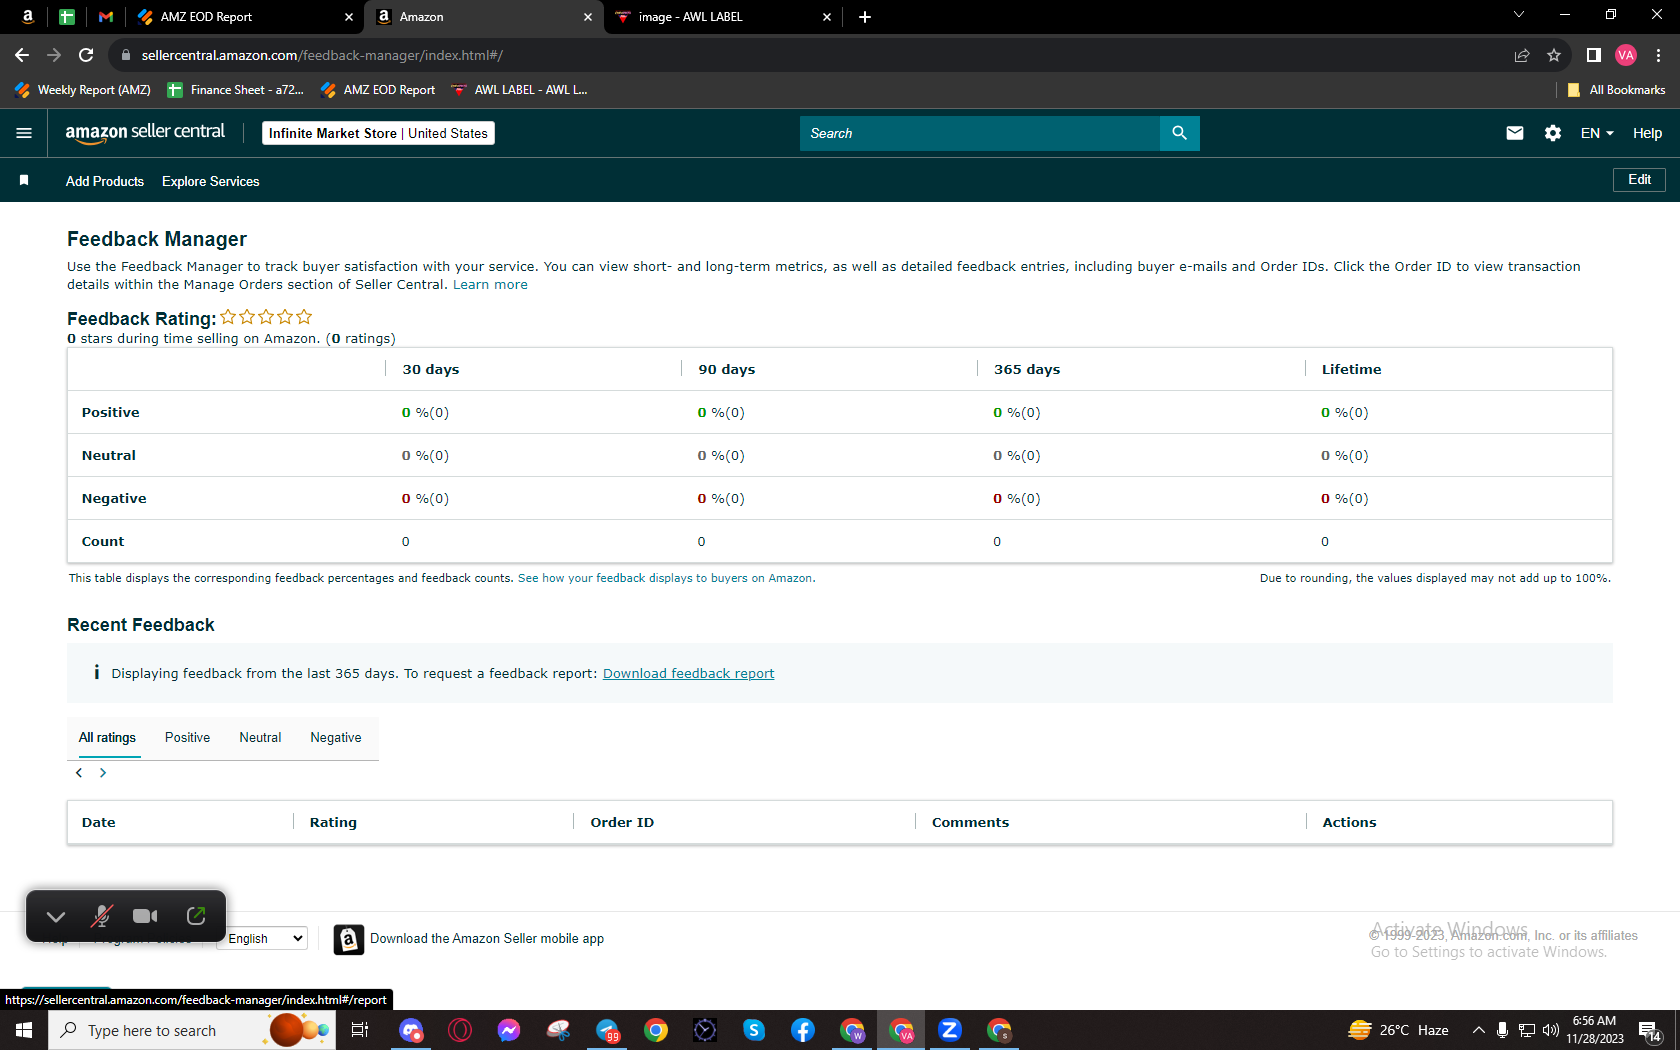
Task: Go to previous feedback page arrow
Action: (x=79, y=773)
